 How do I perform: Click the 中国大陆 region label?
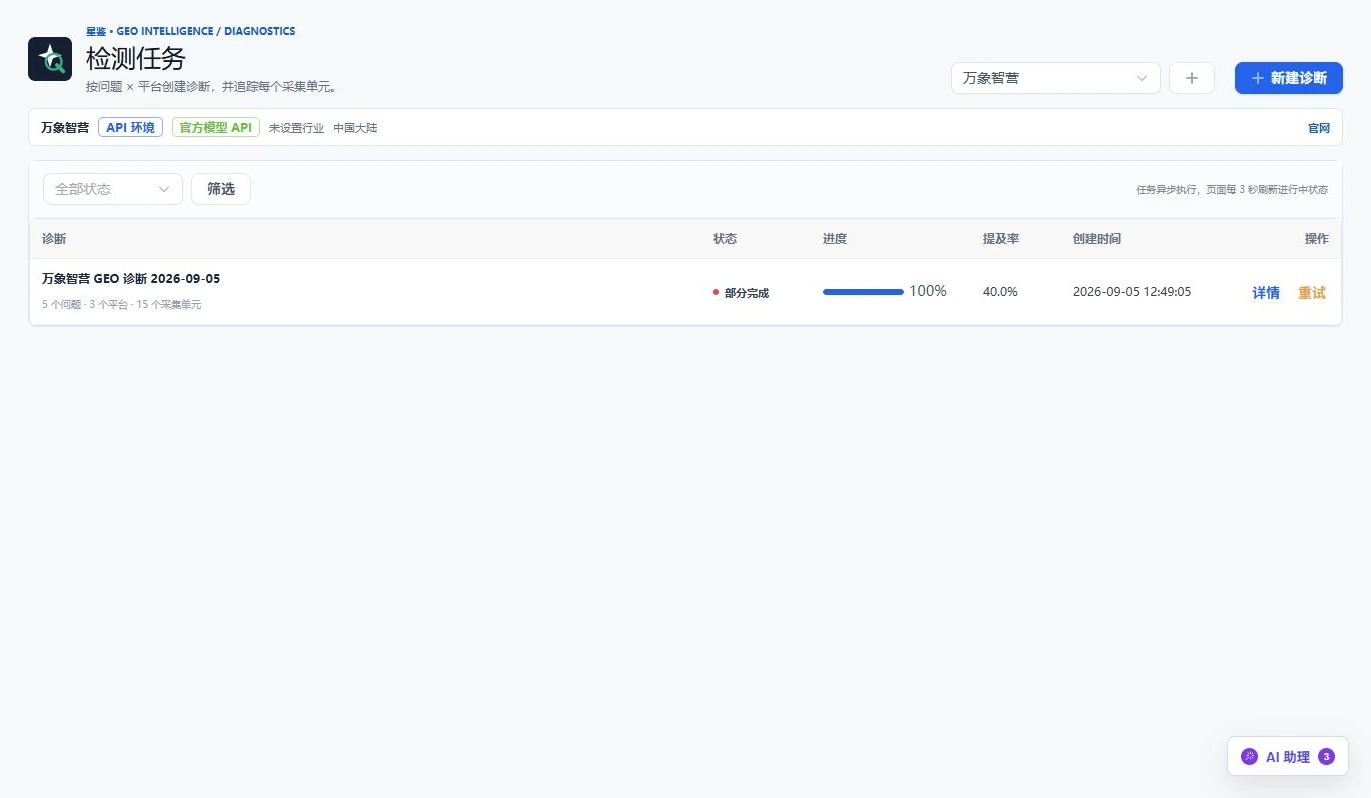click(355, 128)
